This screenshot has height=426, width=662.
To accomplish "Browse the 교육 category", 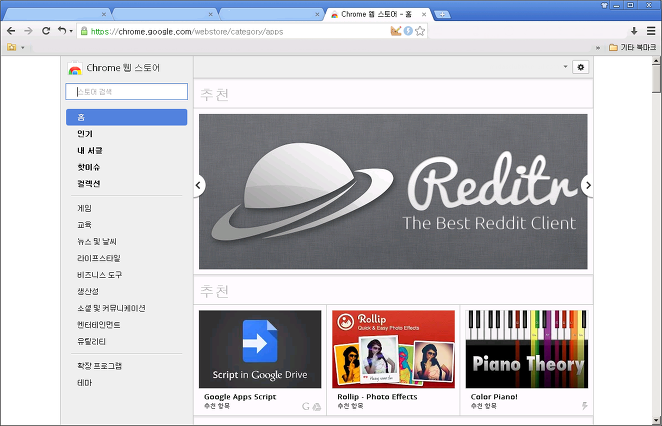I will click(x=84, y=225).
